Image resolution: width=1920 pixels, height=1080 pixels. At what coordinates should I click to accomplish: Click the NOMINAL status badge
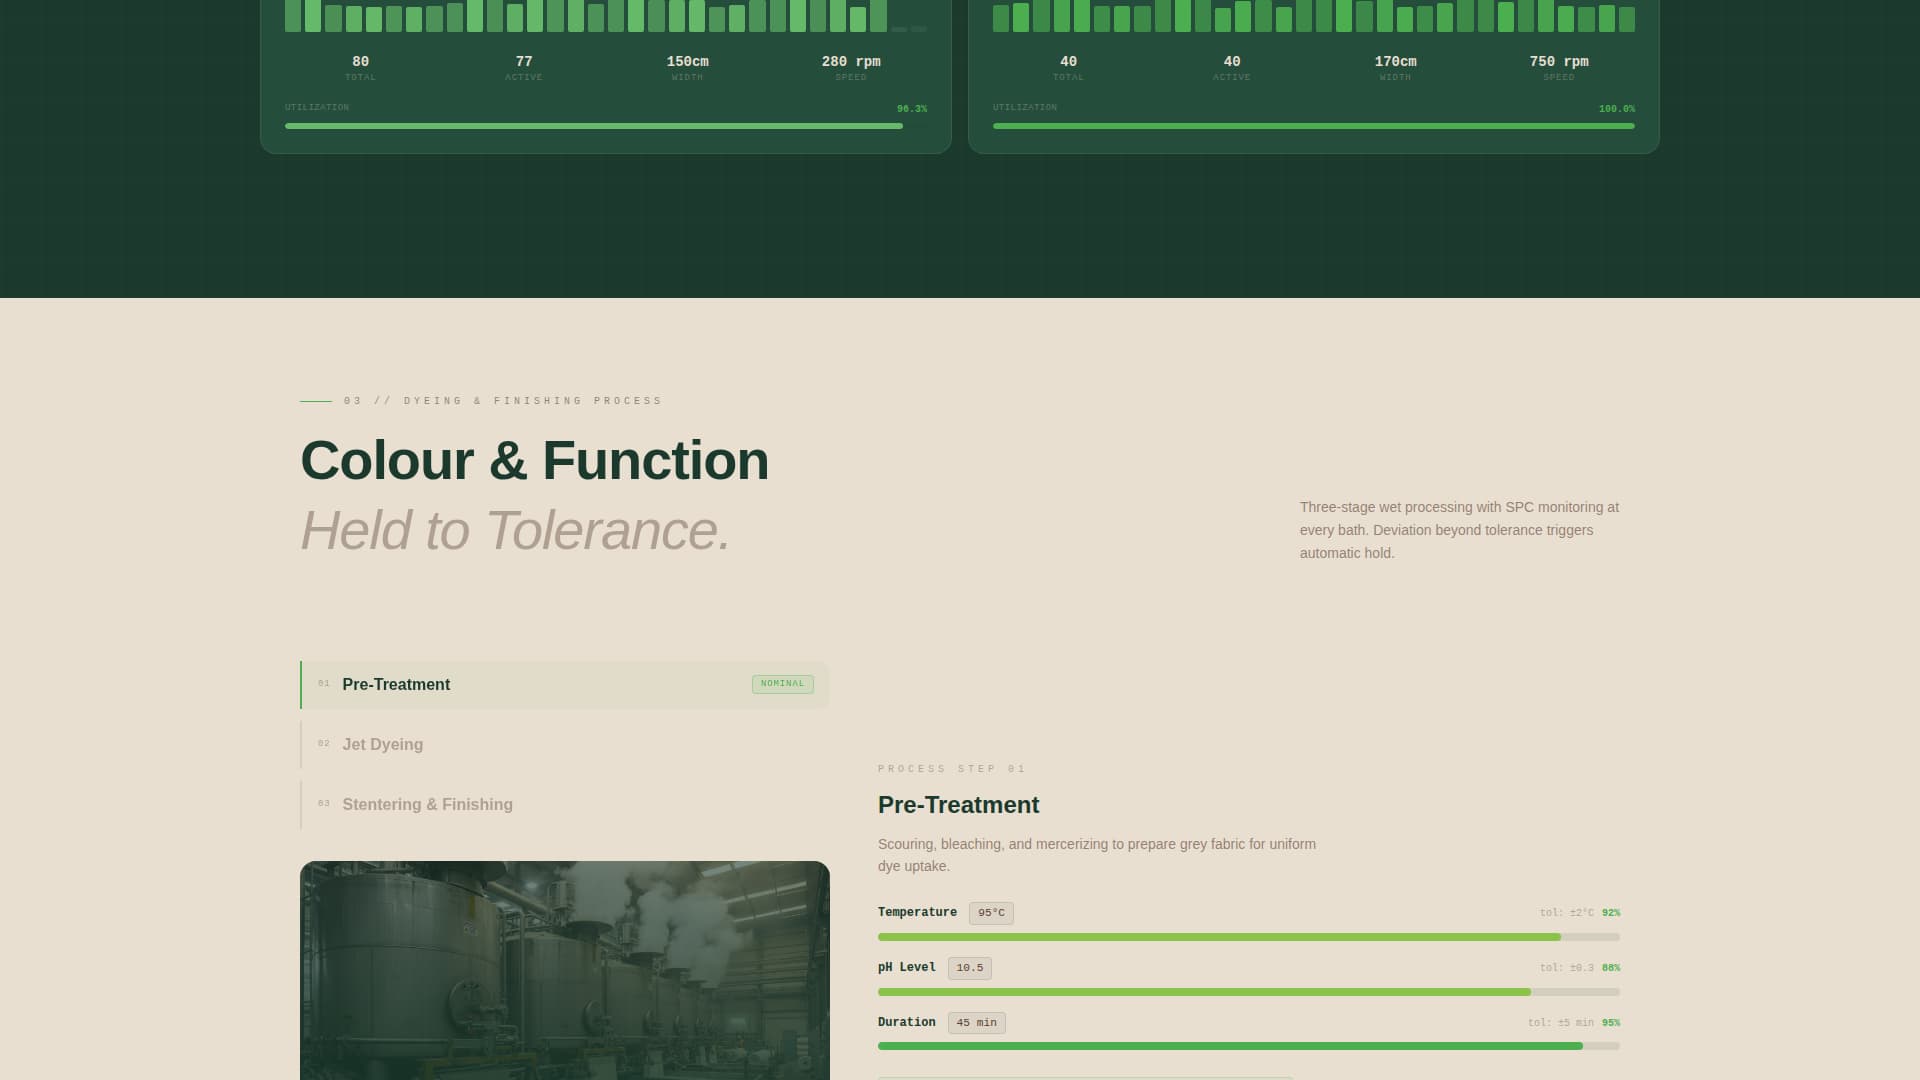[782, 684]
